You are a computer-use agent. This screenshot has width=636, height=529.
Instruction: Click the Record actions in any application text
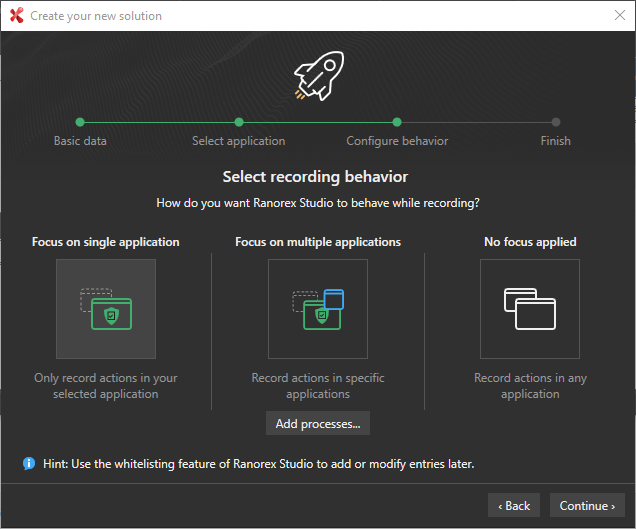click(530, 386)
